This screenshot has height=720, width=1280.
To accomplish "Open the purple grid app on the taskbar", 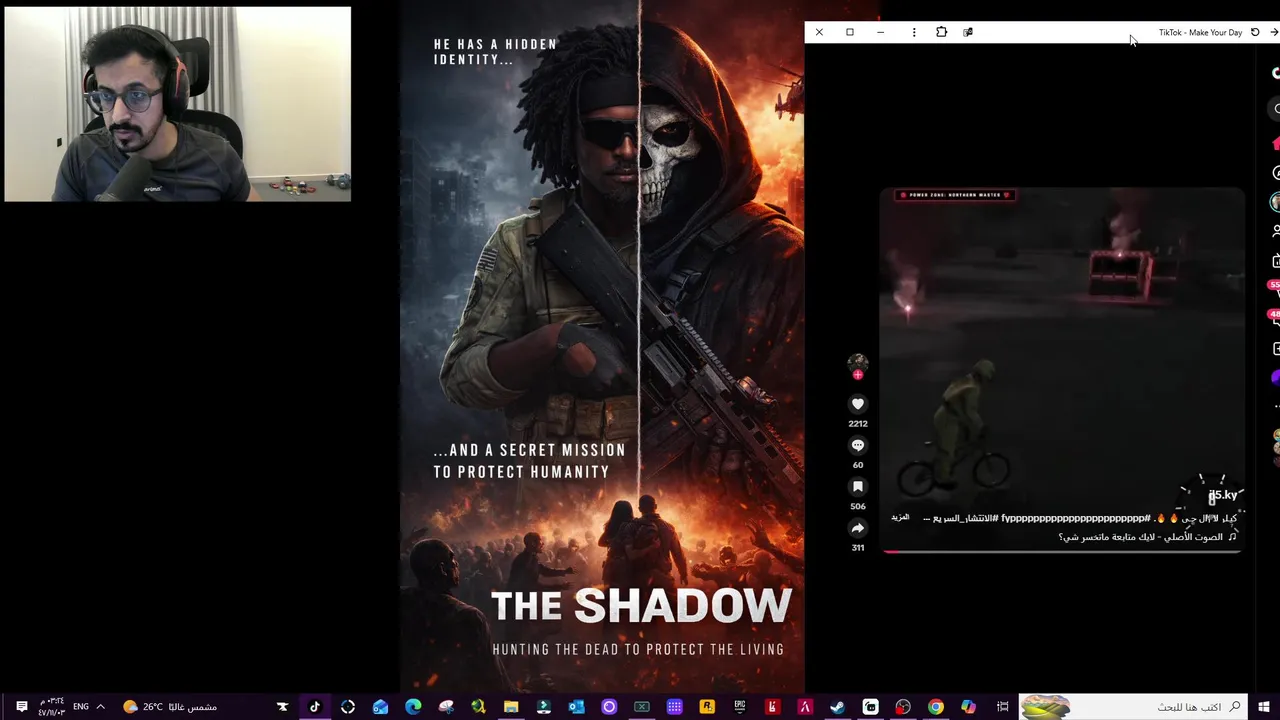I will pos(674,707).
